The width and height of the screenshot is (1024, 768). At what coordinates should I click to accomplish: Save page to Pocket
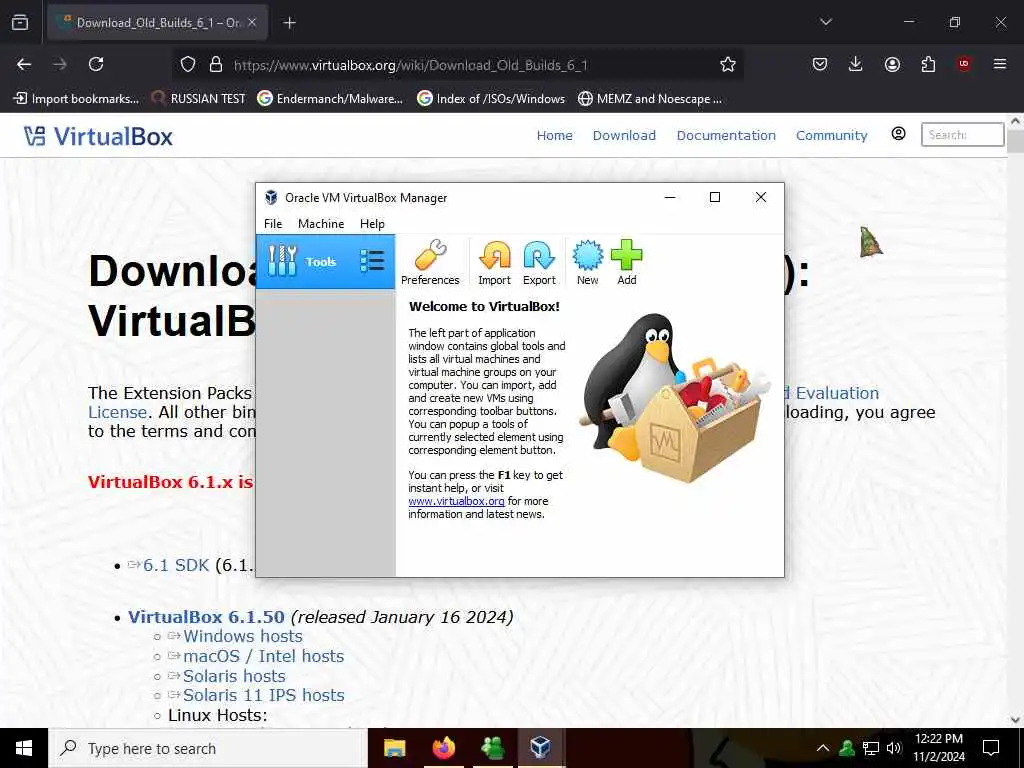pyautogui.click(x=820, y=64)
